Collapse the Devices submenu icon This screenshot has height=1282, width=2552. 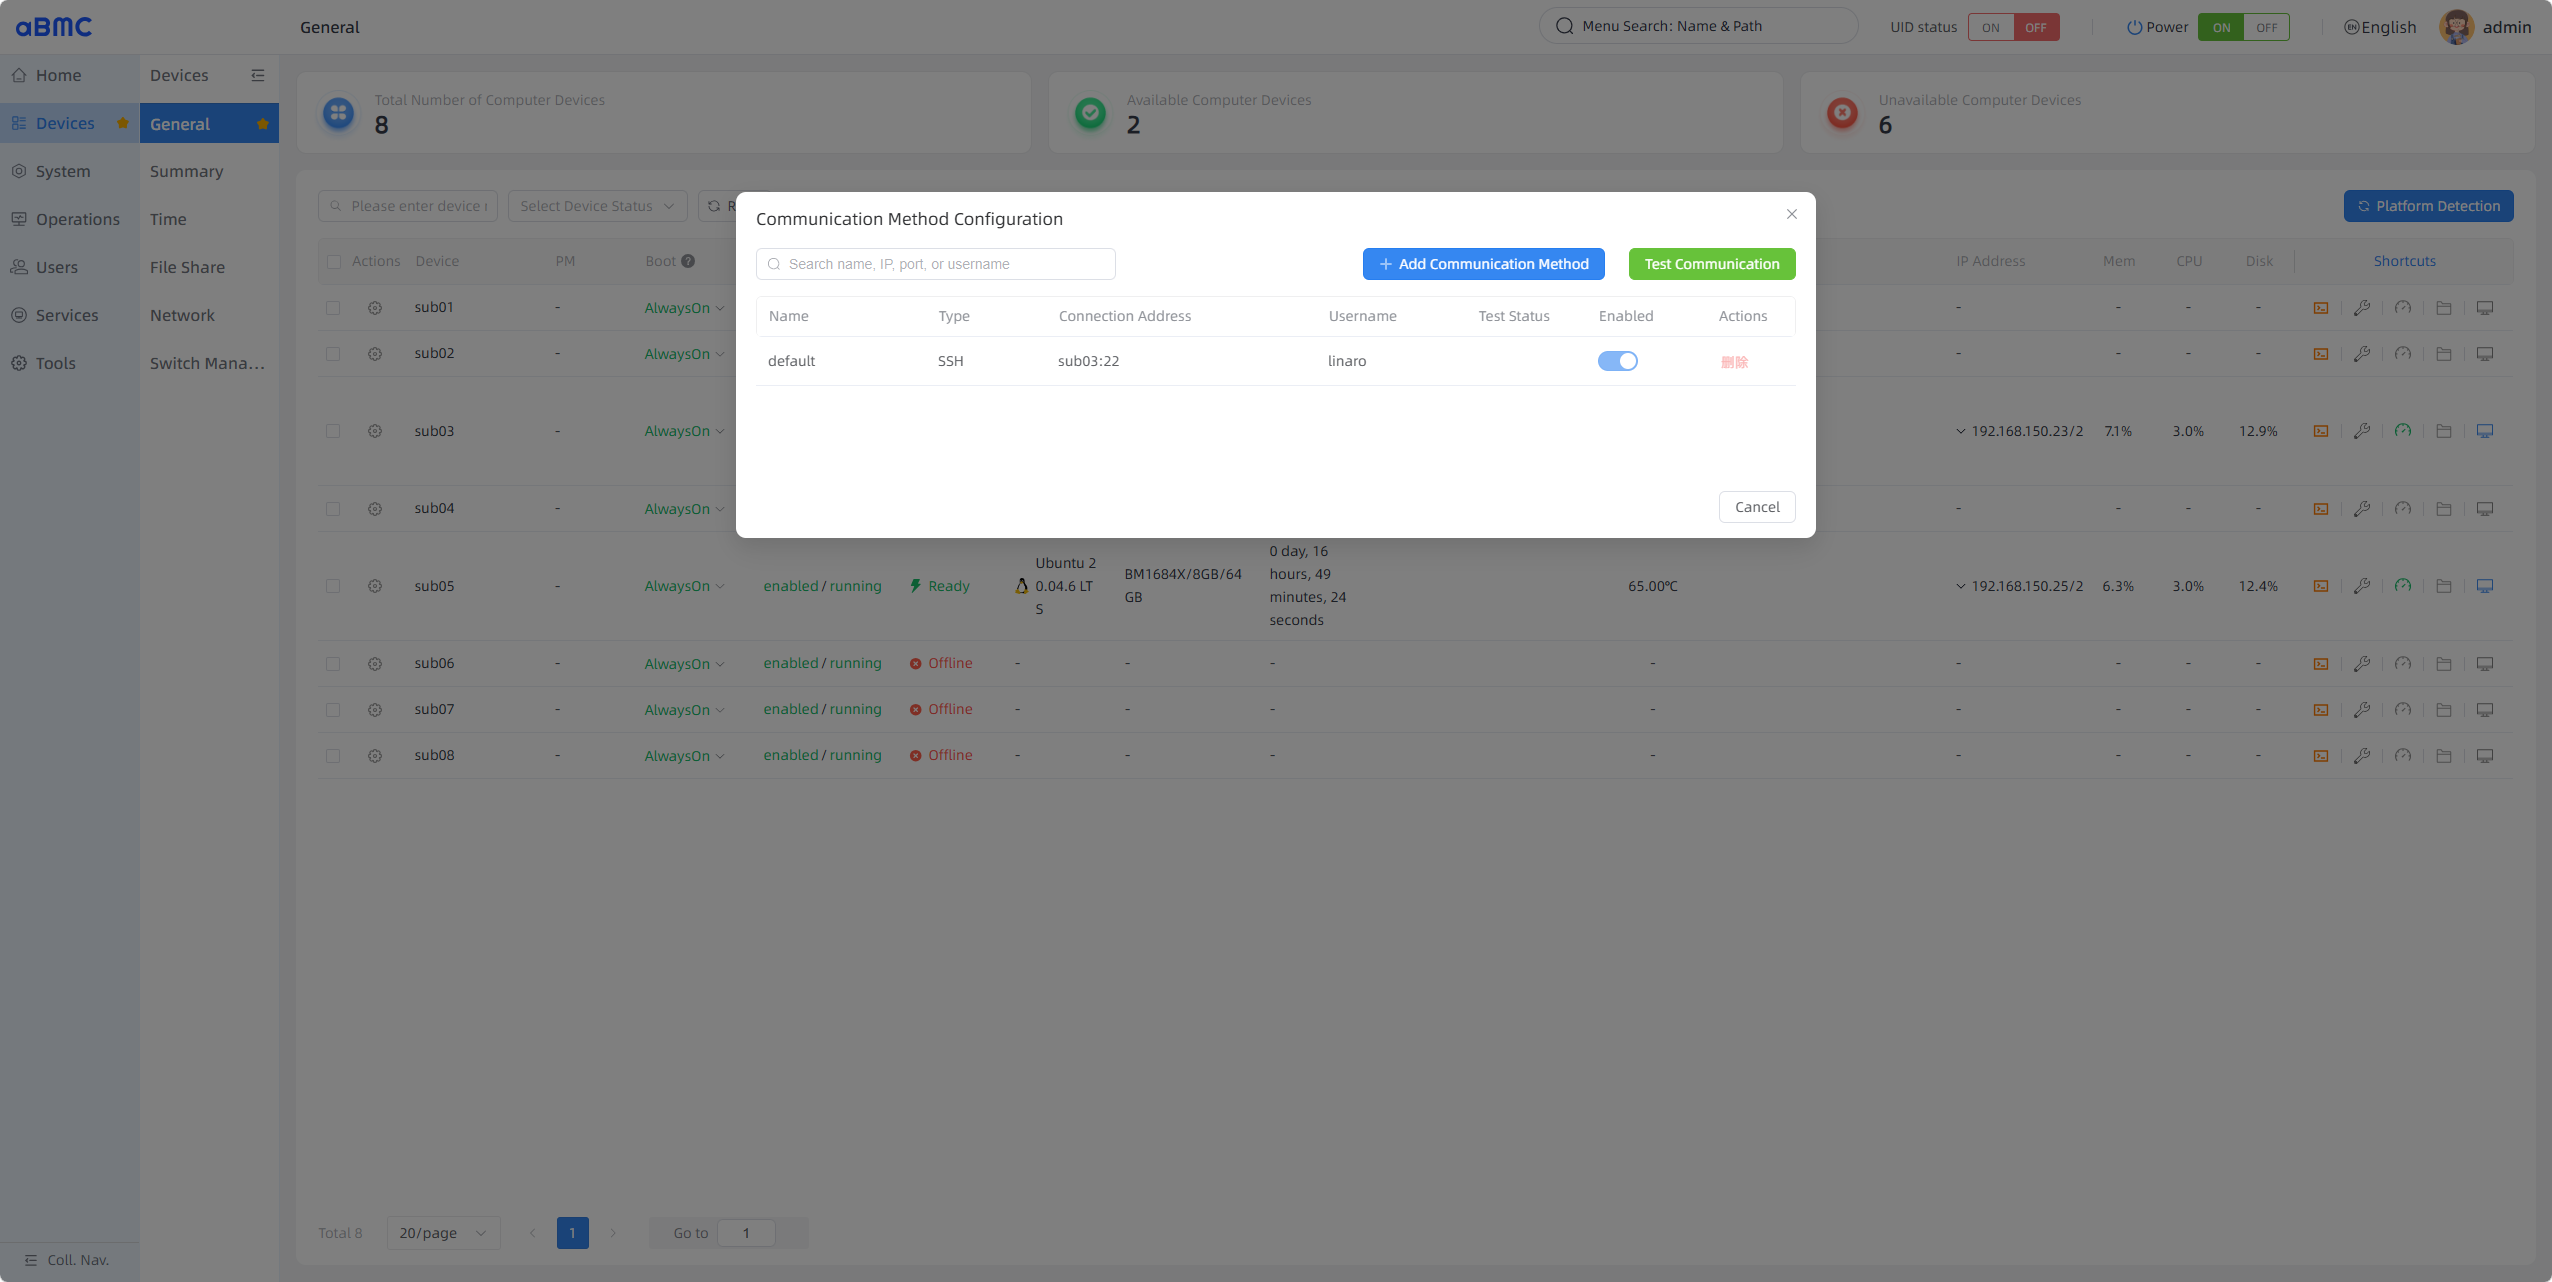click(x=258, y=75)
